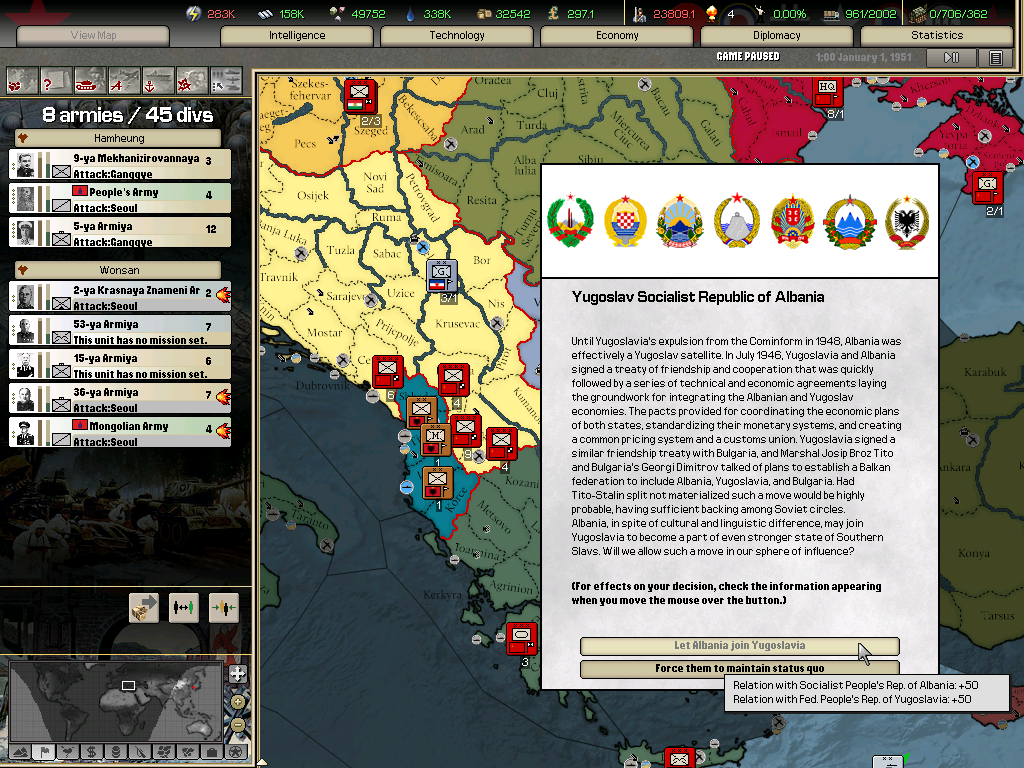Collapse the Hamheung army group

click(23, 138)
